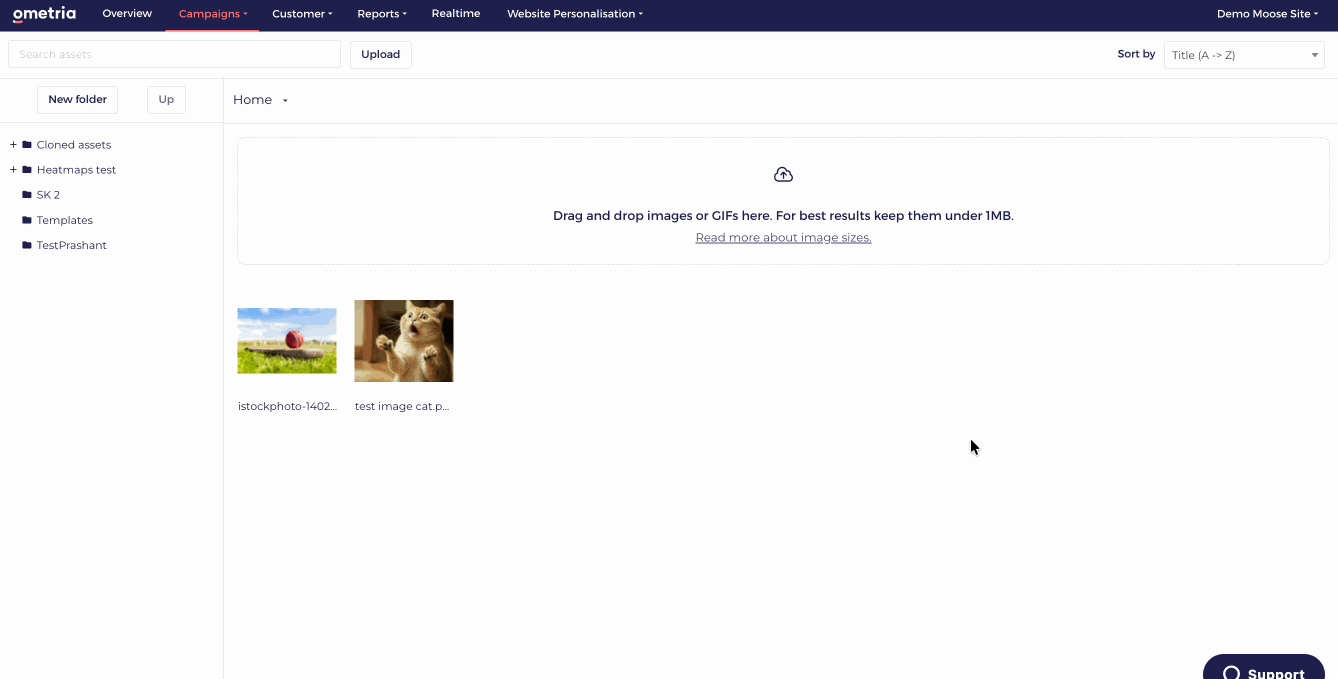This screenshot has width=1338, height=679.
Task: Open the Campaigns menu
Action: (x=213, y=14)
